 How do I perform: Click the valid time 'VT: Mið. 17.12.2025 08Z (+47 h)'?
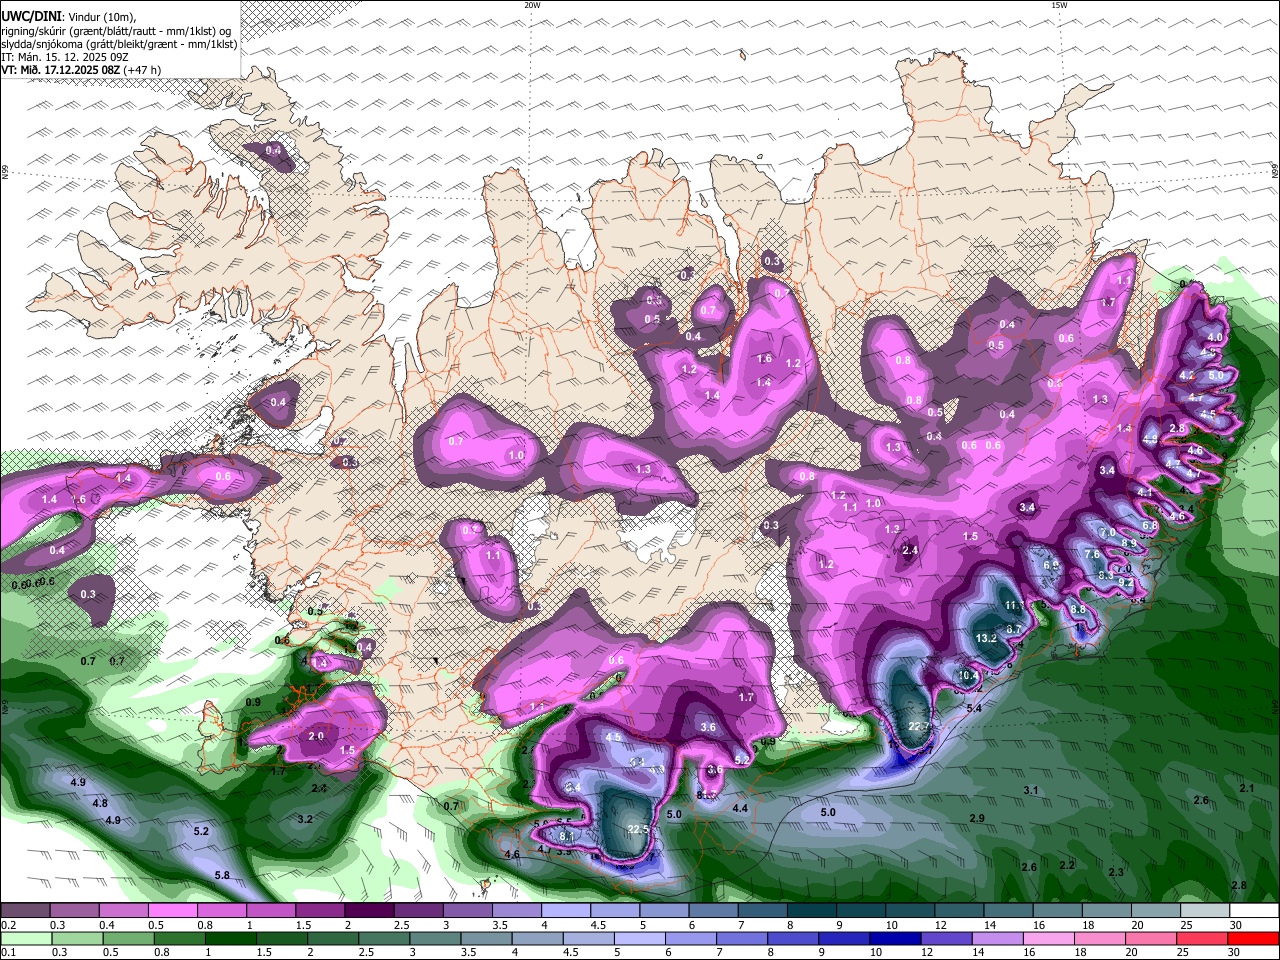pyautogui.click(x=82, y=70)
